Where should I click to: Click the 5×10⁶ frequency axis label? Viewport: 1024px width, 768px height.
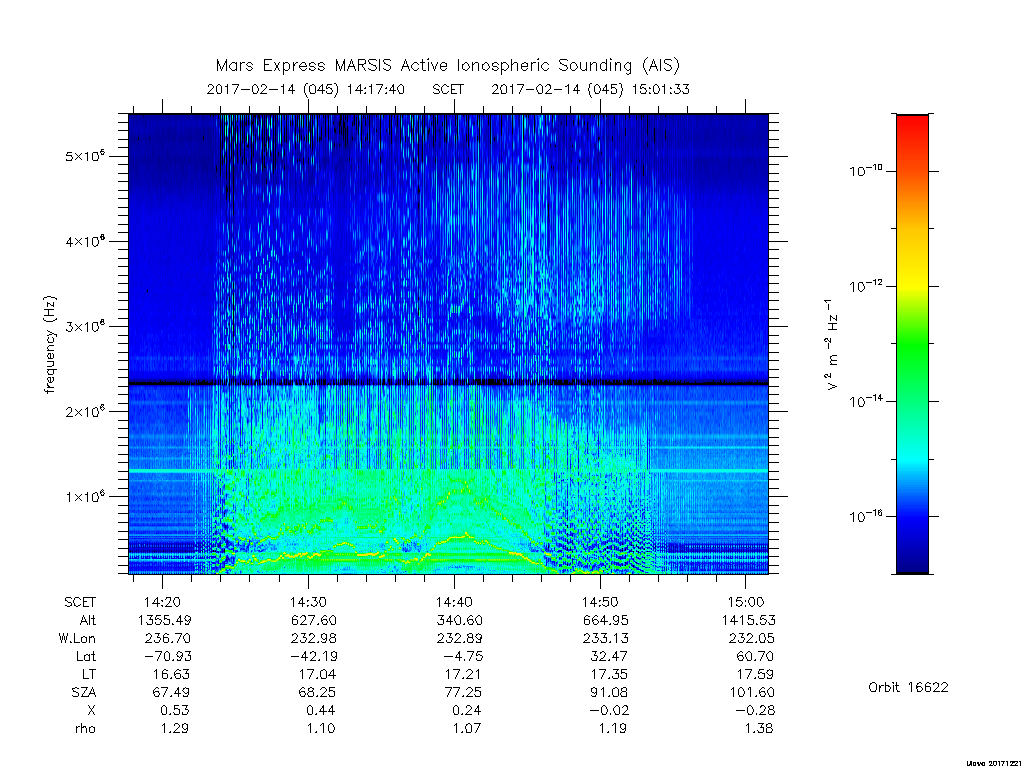click(85, 156)
